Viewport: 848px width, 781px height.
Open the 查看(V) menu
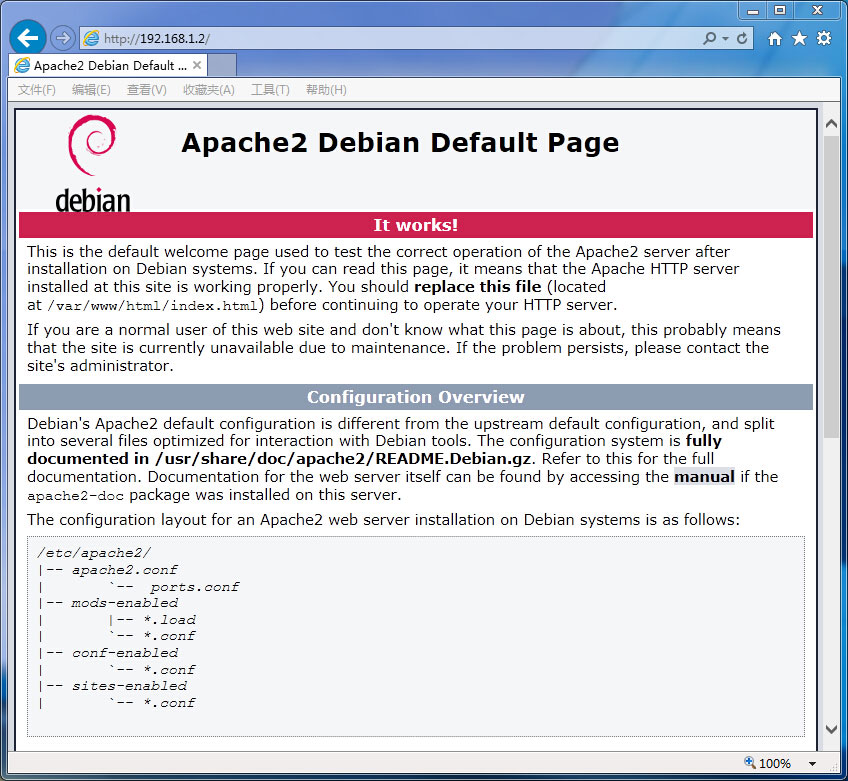[146, 89]
